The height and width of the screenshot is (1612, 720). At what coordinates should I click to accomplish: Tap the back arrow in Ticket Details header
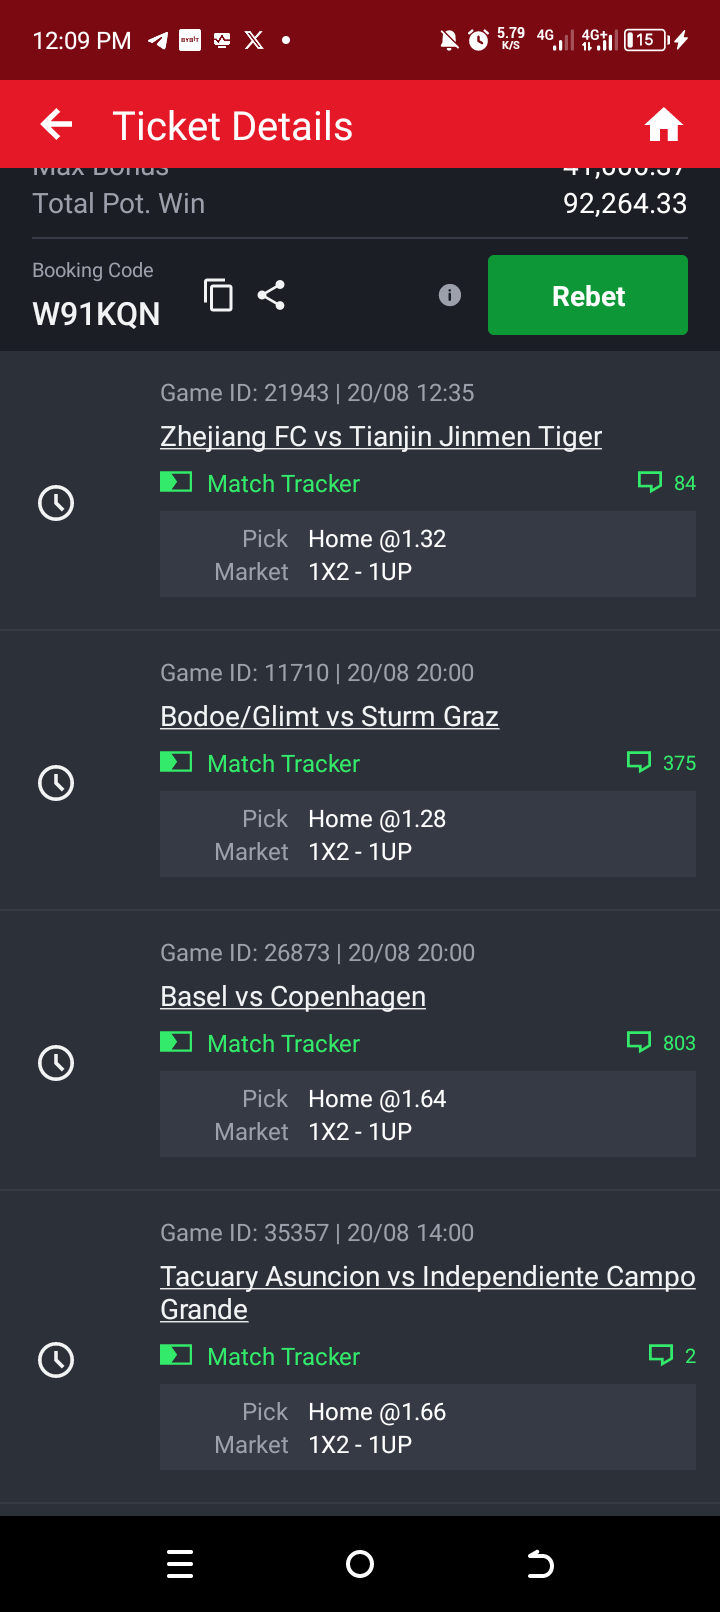(x=57, y=125)
